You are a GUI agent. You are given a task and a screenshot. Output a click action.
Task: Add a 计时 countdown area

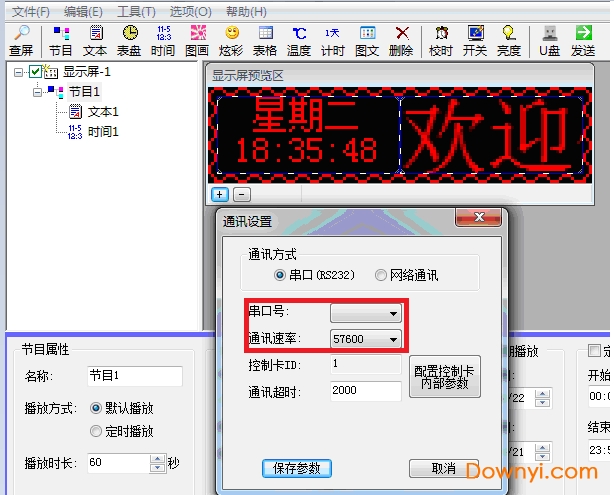[333, 41]
